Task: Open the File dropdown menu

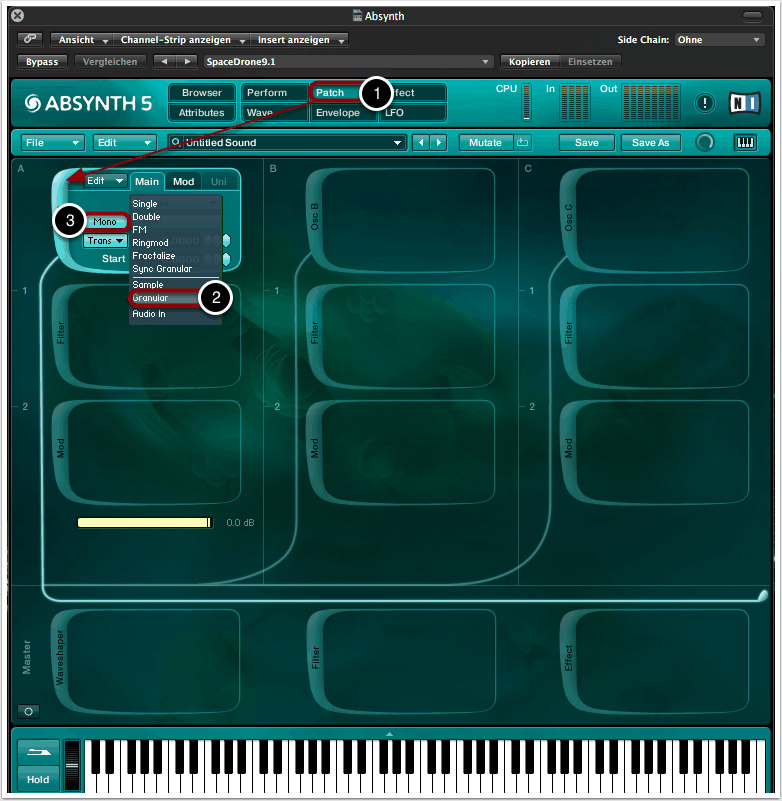Action: coord(52,143)
